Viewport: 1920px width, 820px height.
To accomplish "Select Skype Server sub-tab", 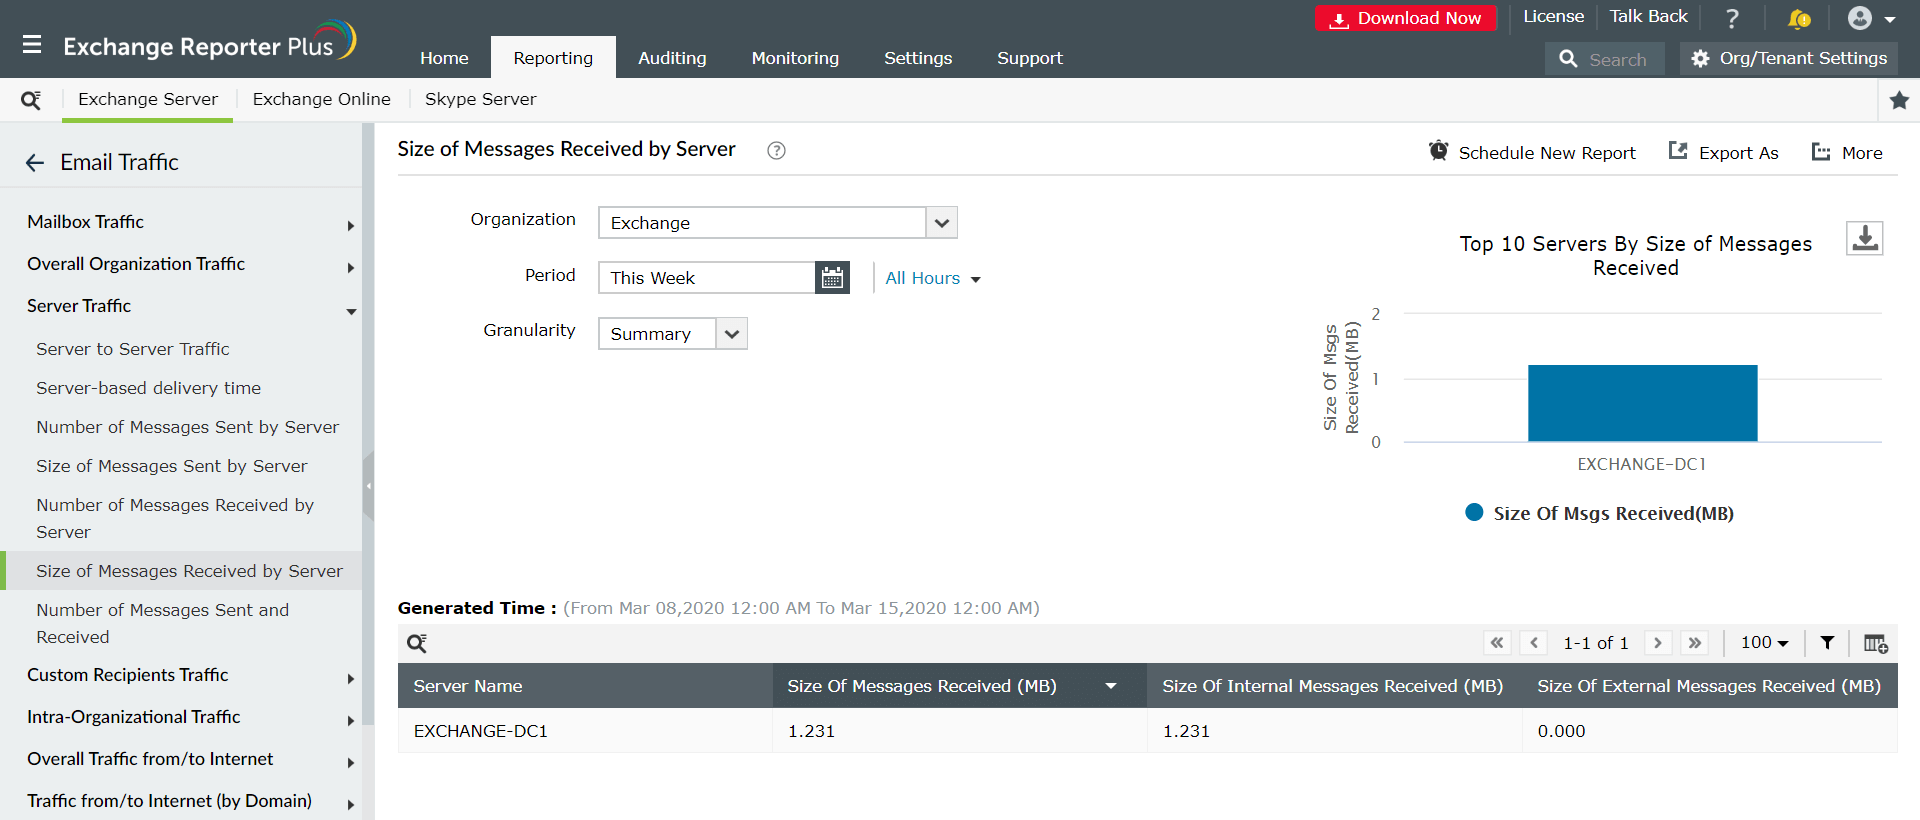I will pyautogui.click(x=480, y=99).
